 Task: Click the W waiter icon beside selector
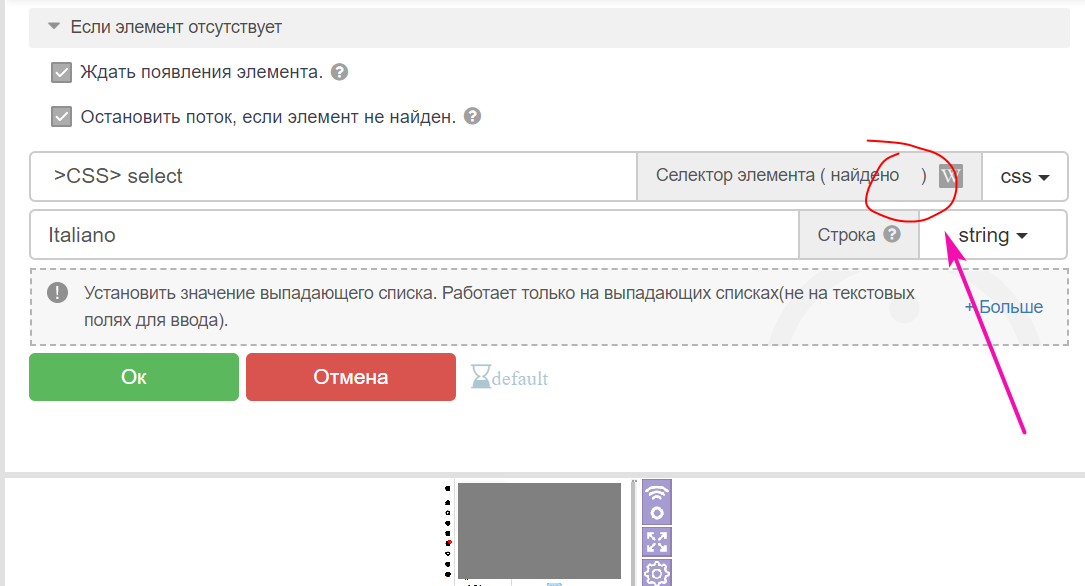[x=950, y=176]
